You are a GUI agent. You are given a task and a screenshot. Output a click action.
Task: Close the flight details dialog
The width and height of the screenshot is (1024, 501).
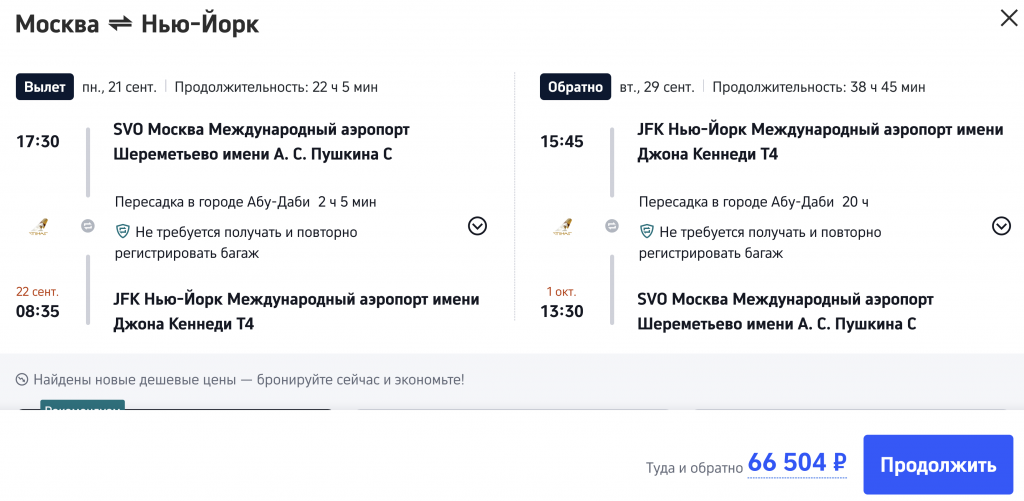click(x=1008, y=17)
